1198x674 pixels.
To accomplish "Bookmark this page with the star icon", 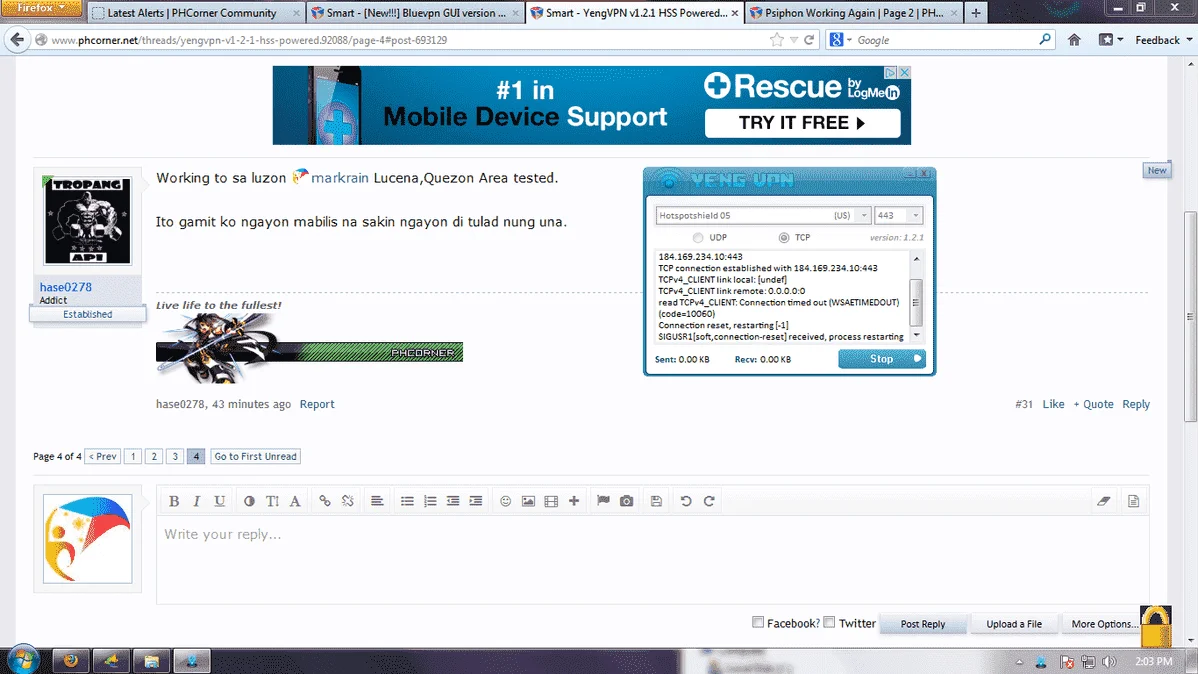I will tap(776, 40).
